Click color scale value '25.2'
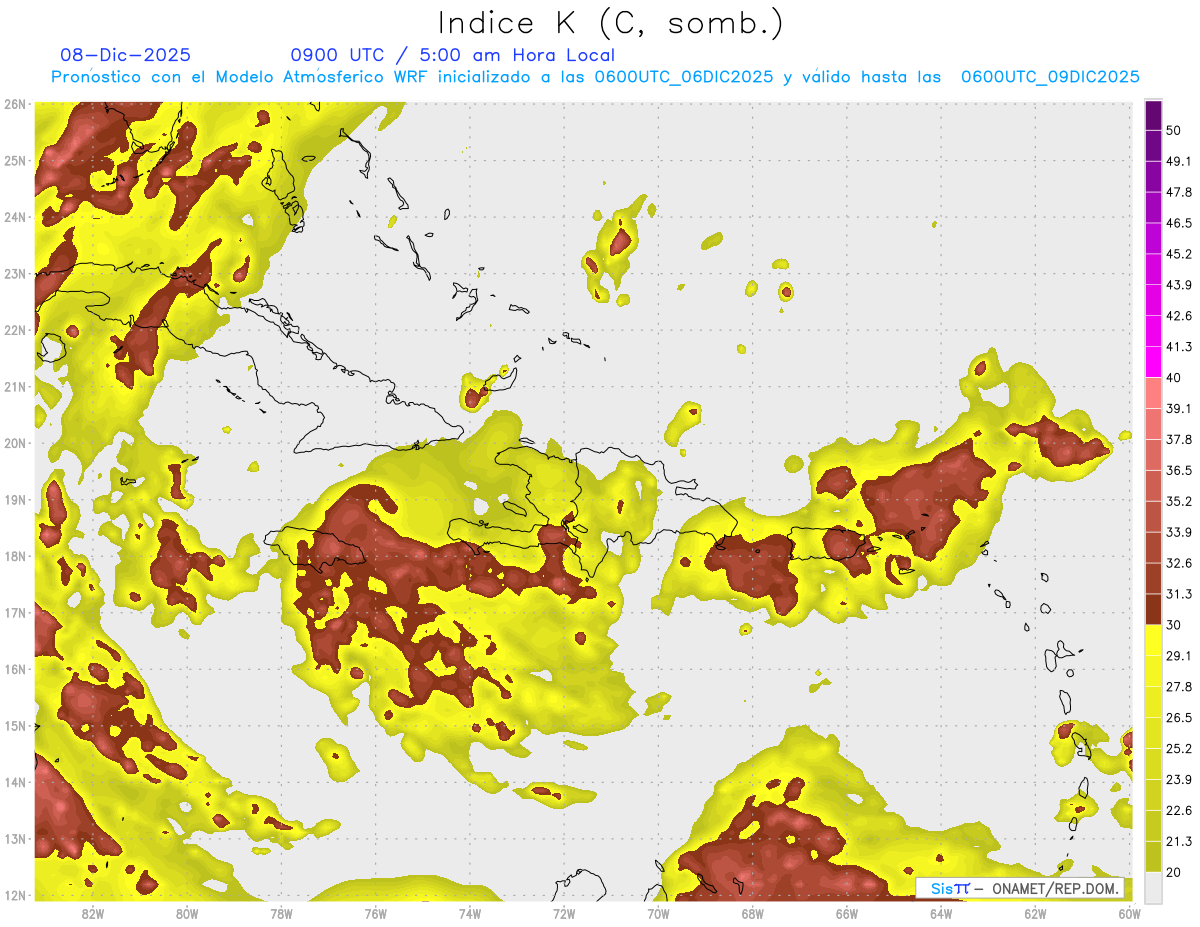Image resolution: width=1200 pixels, height=927 pixels. [x=1178, y=748]
